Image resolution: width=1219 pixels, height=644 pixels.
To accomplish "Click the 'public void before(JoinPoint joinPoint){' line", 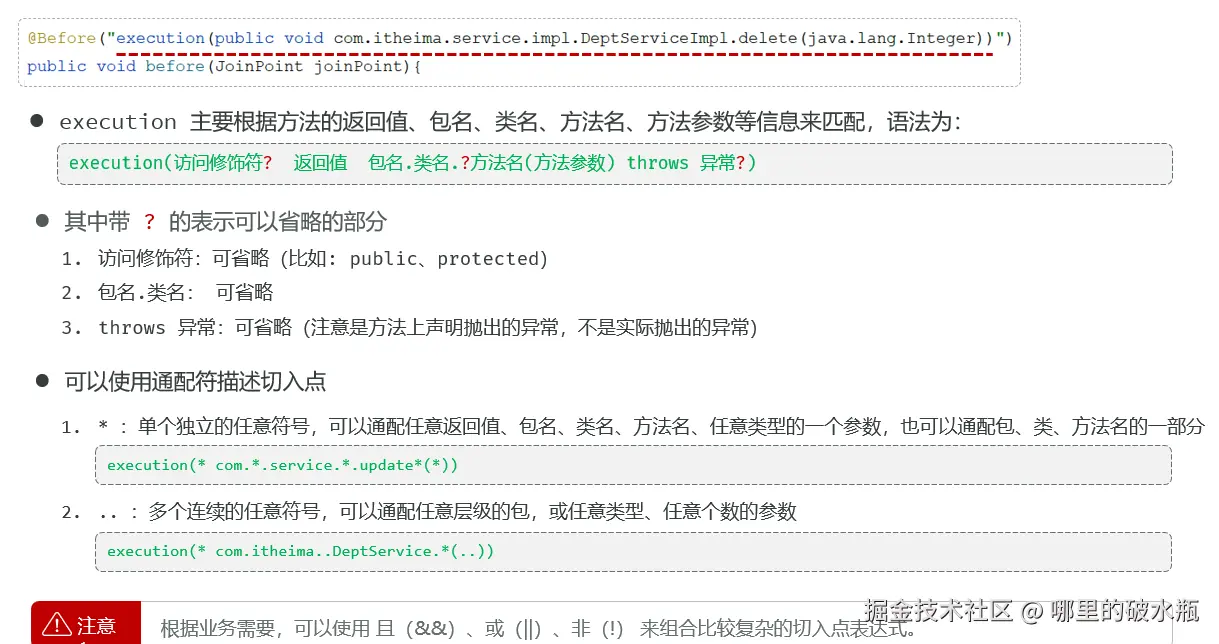I will pos(225,66).
